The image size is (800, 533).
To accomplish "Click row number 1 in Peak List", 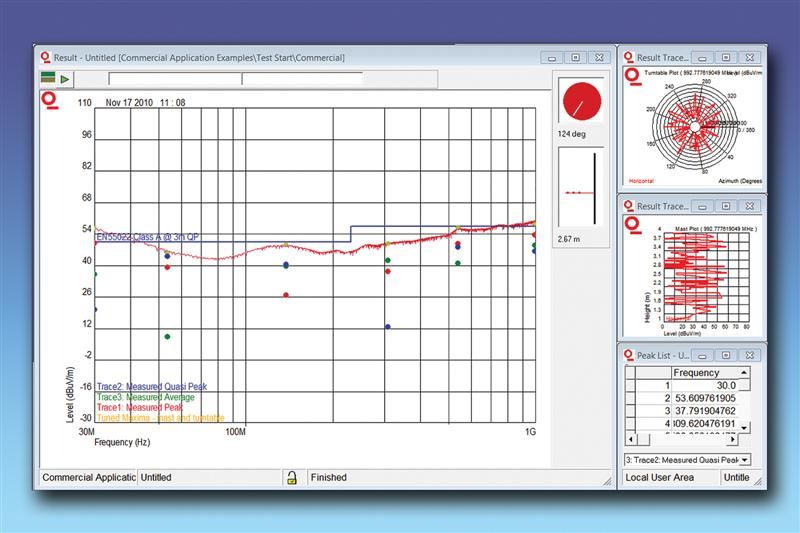I will [654, 385].
